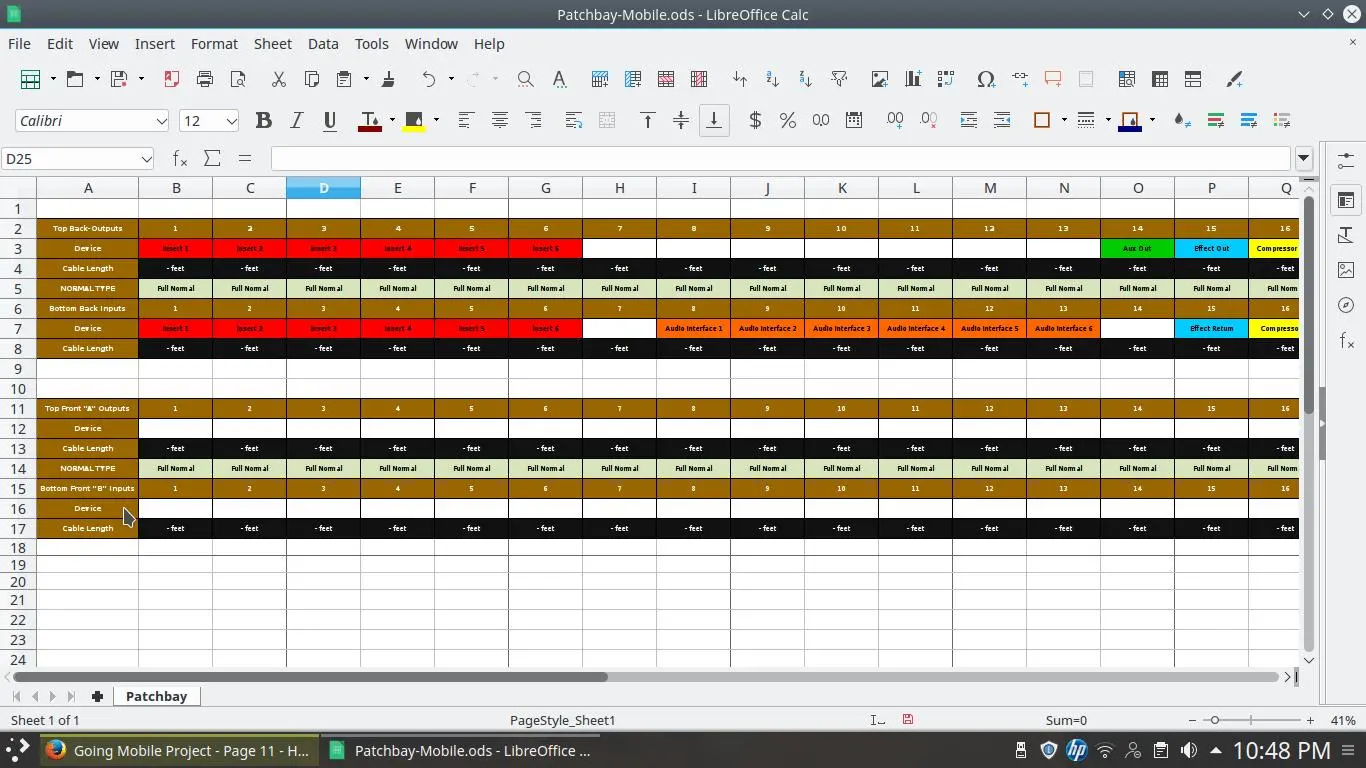
Task: Expand the Calibri font name dropdown
Action: tap(161, 121)
